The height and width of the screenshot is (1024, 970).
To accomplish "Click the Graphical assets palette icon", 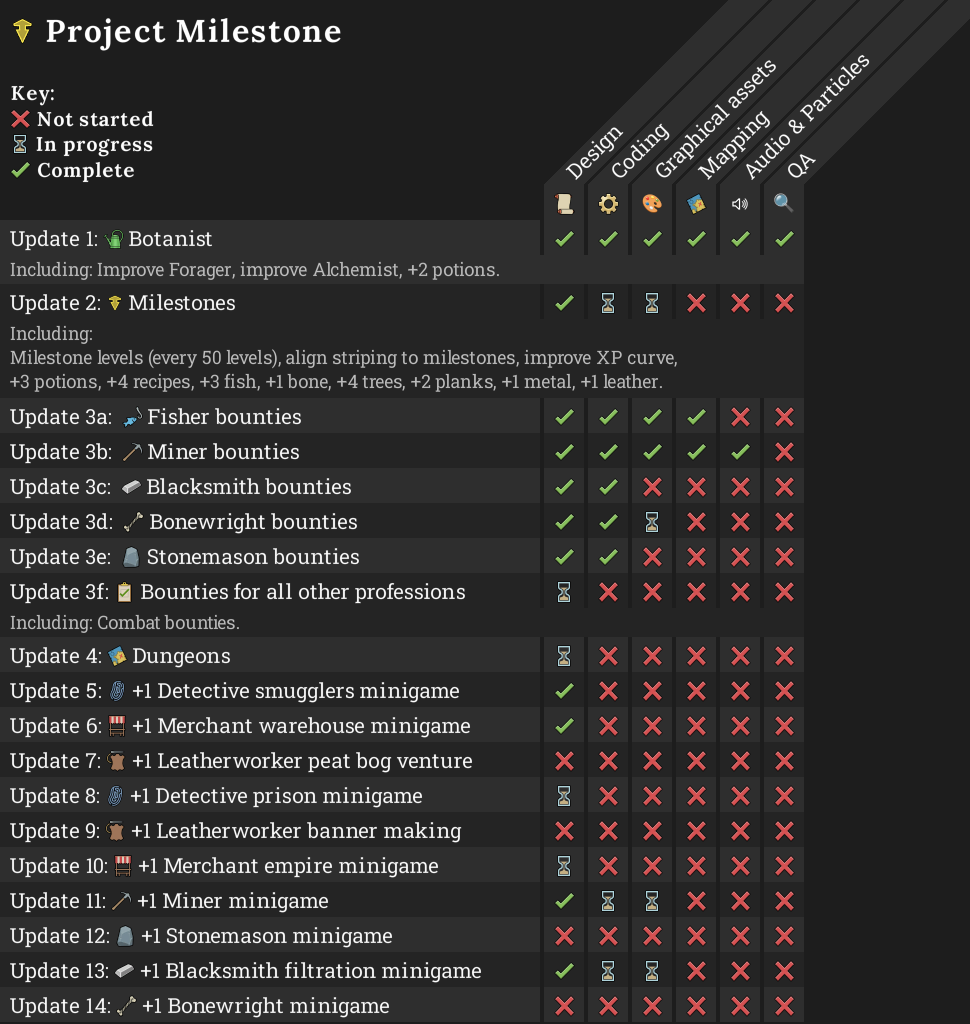I will 652,204.
